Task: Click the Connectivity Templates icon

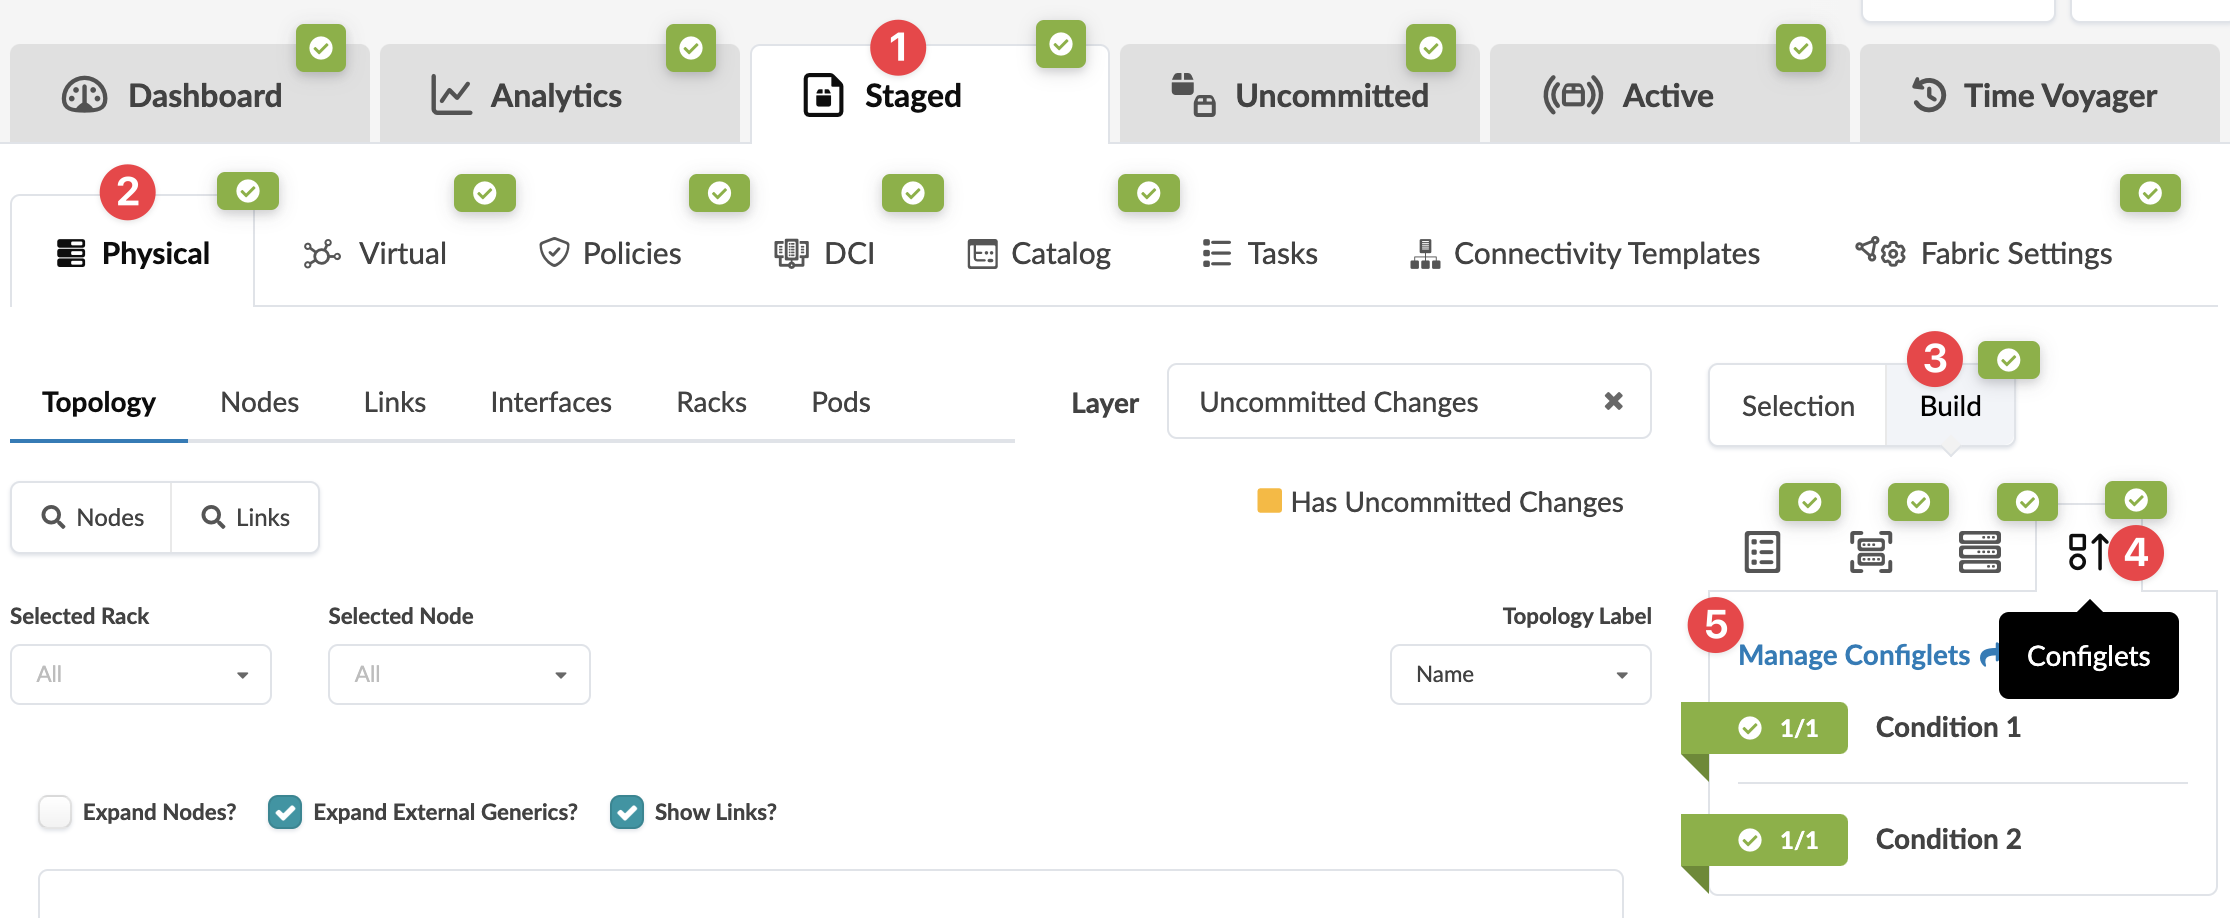Action: (x=1425, y=254)
